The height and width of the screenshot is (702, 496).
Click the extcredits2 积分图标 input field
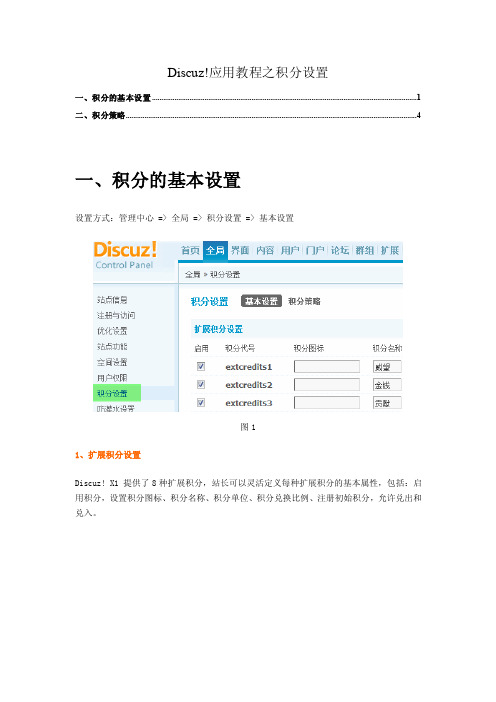point(327,385)
